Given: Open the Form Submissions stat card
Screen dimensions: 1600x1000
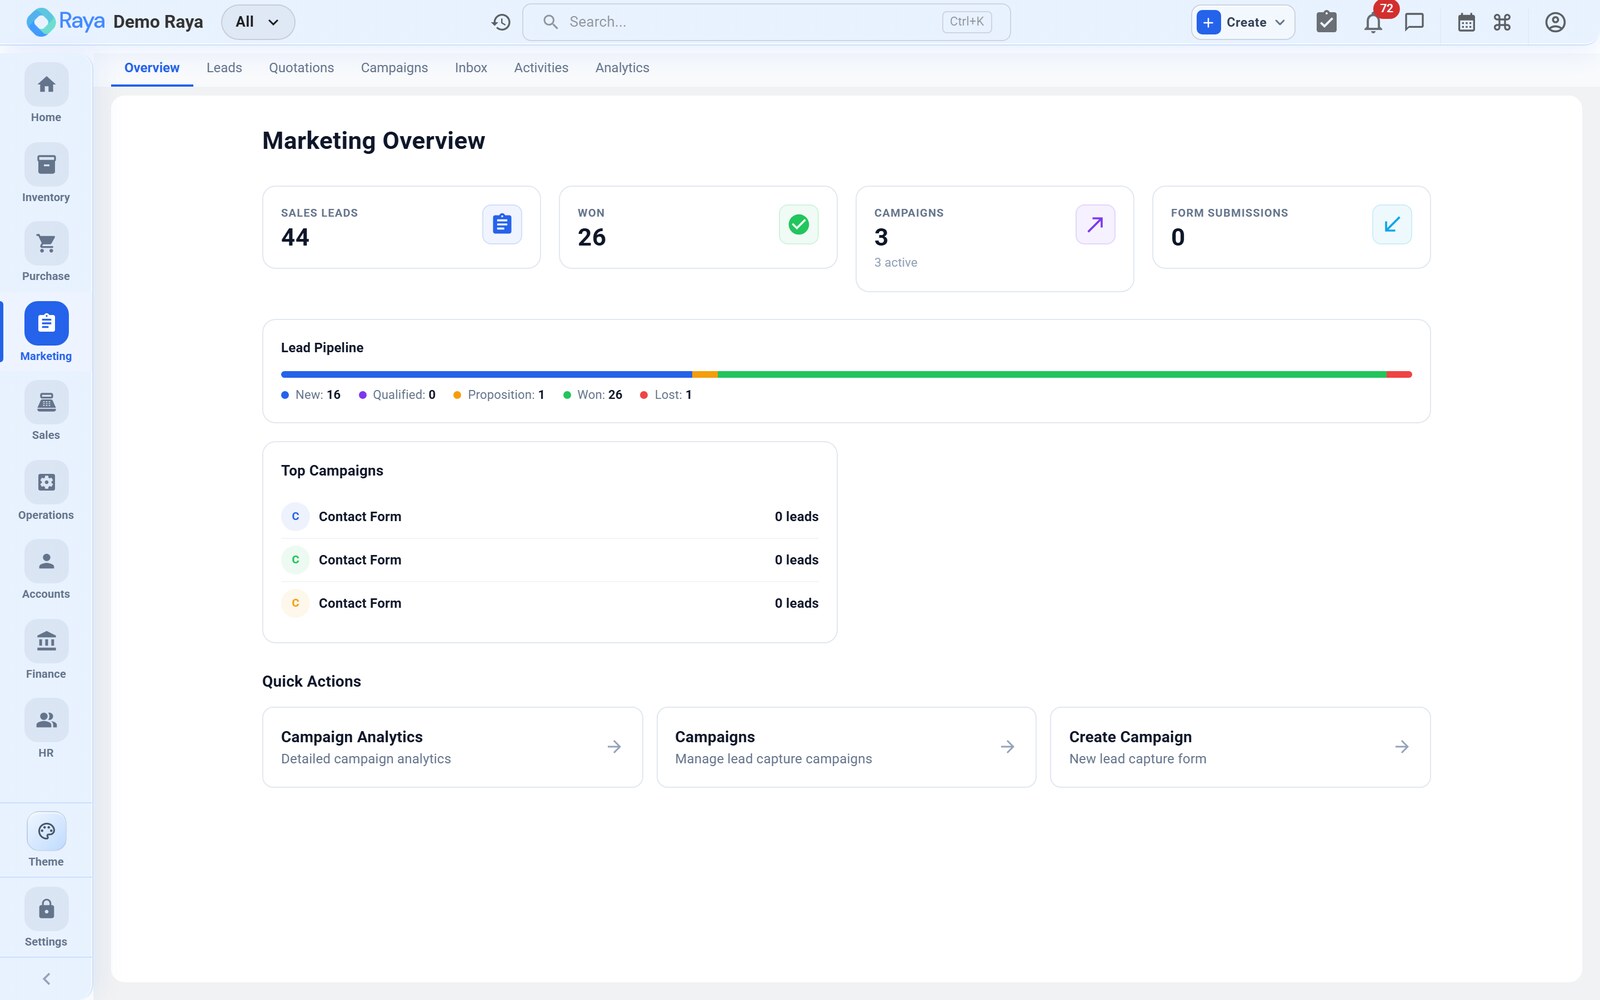Looking at the screenshot, I should pos(1291,227).
